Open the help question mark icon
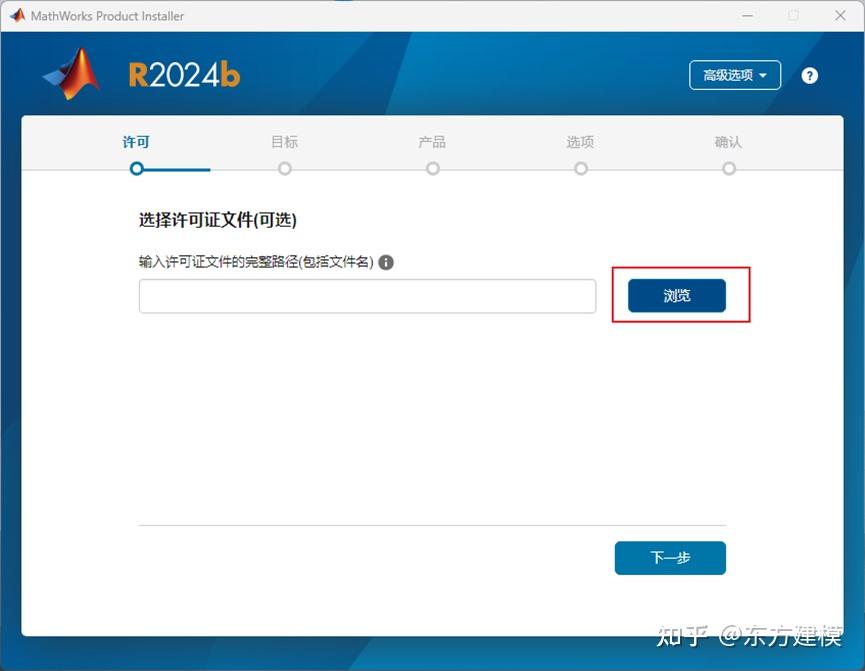Viewport: 865px width, 671px height. [x=810, y=75]
